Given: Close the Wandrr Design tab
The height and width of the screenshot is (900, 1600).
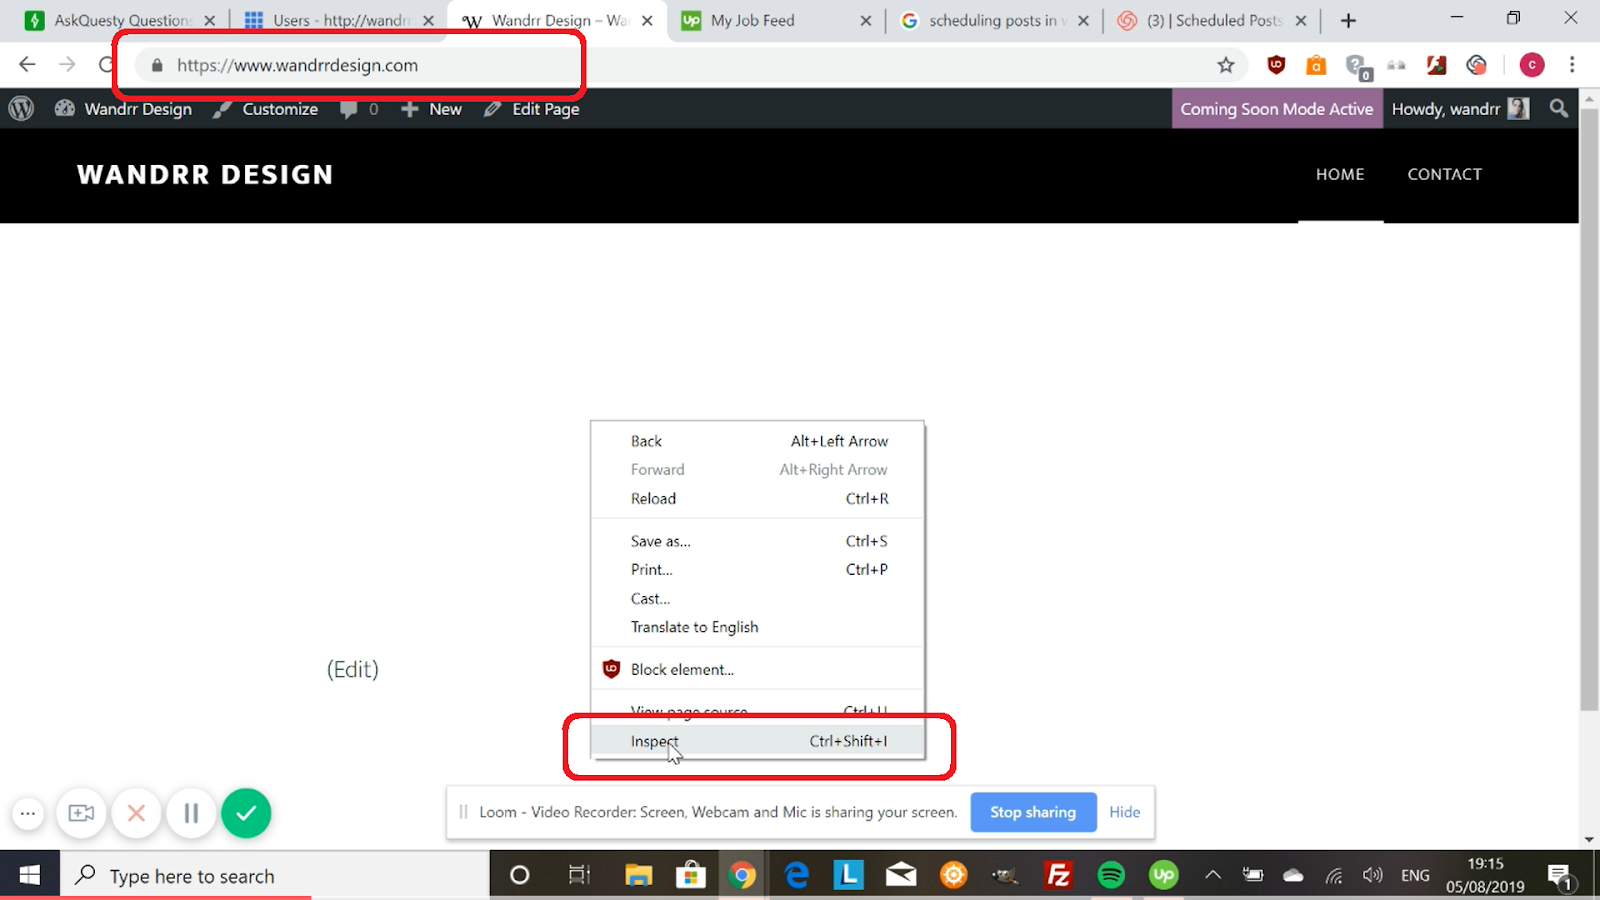Looking at the screenshot, I should [647, 20].
